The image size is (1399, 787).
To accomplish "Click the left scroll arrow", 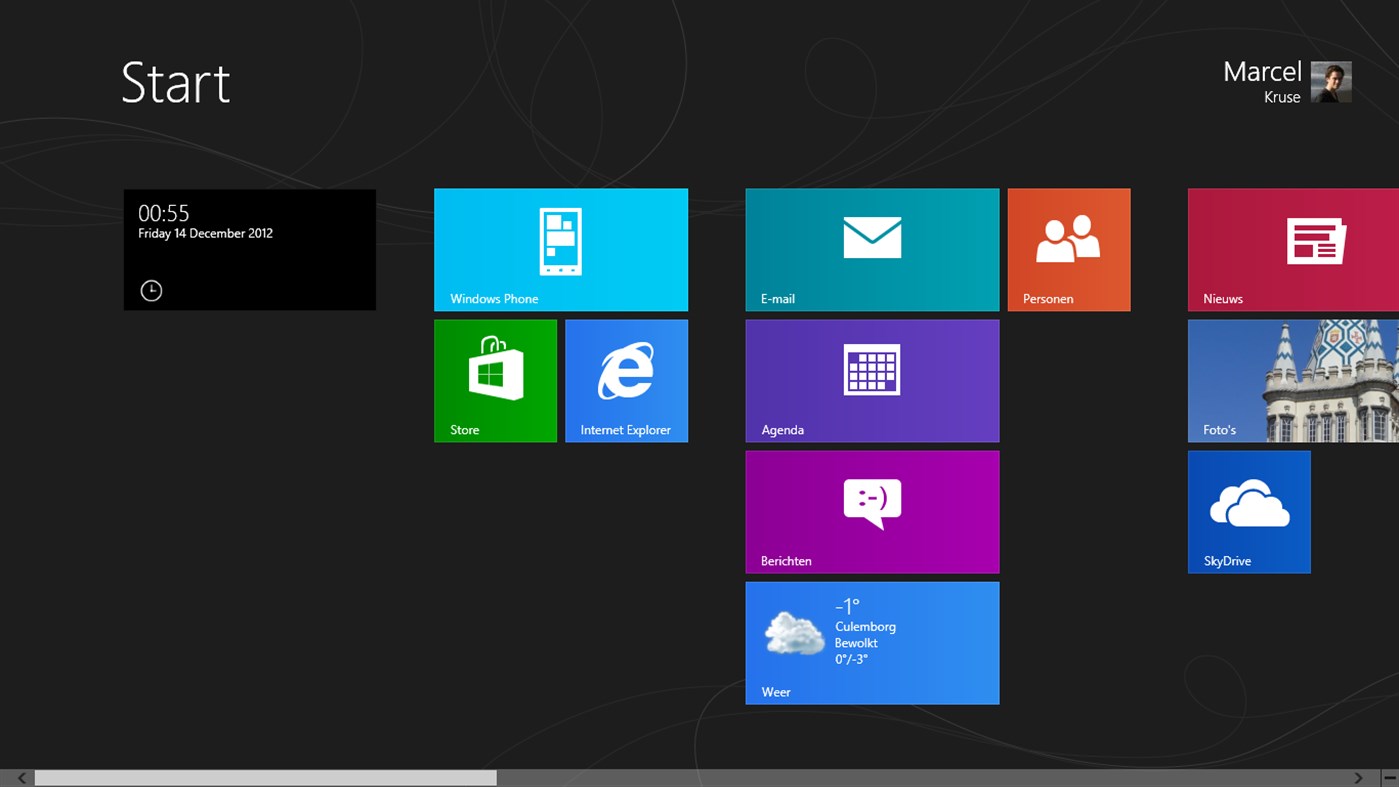I will click(19, 777).
